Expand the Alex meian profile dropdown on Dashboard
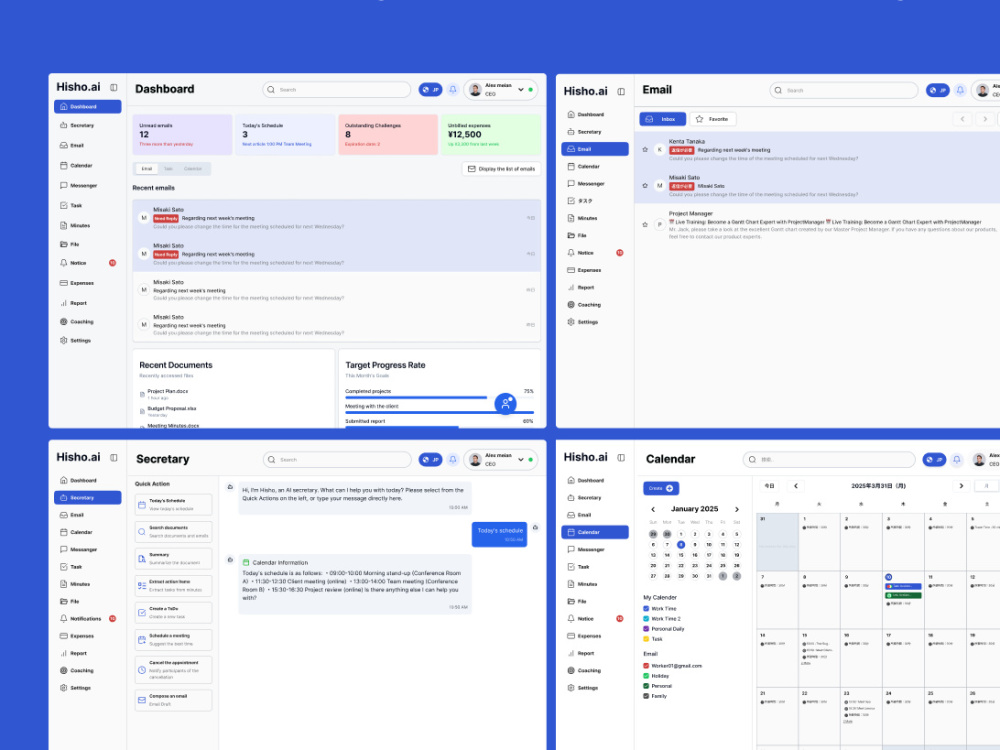 tap(520, 90)
